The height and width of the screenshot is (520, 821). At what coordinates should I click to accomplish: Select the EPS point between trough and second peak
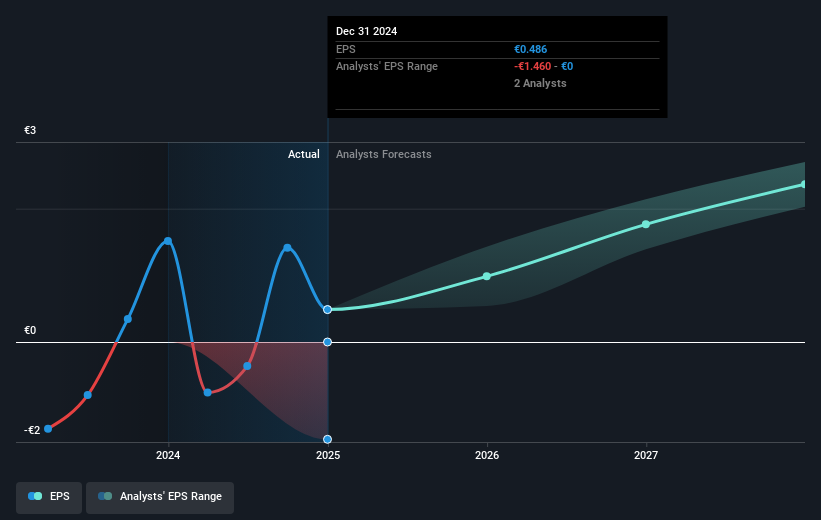pyautogui.click(x=247, y=366)
